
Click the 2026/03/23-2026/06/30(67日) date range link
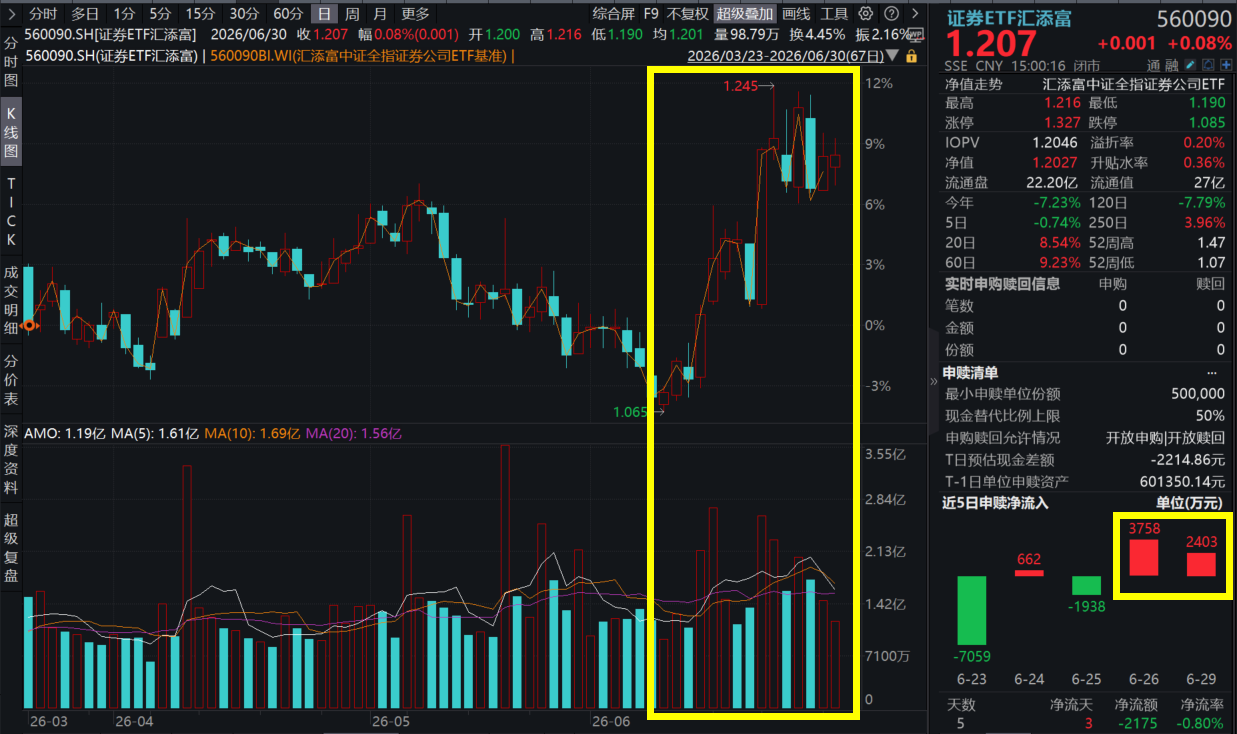tap(785, 56)
